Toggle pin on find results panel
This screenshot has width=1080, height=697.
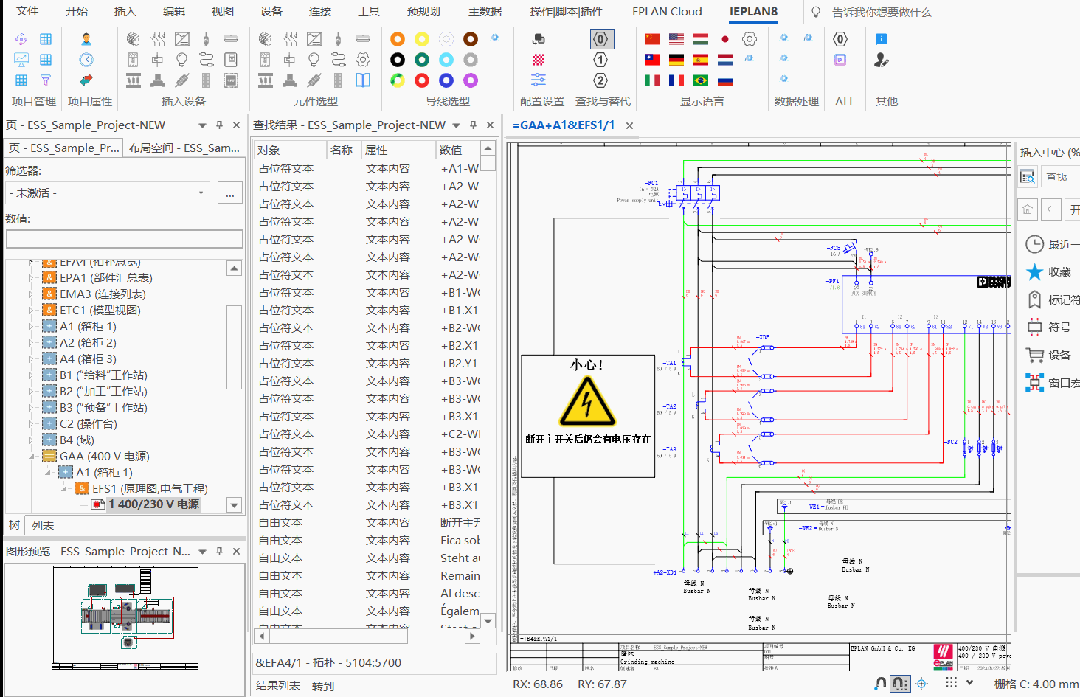click(x=473, y=126)
